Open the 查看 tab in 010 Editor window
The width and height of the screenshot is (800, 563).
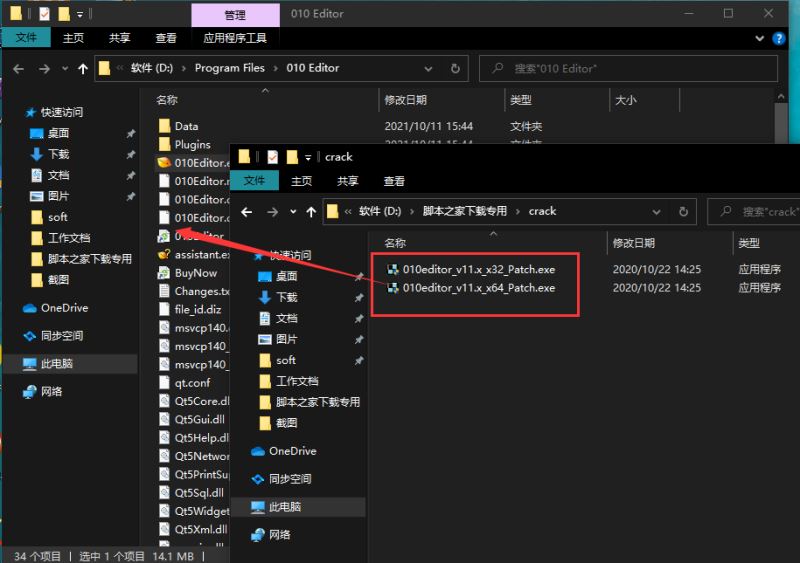point(166,38)
